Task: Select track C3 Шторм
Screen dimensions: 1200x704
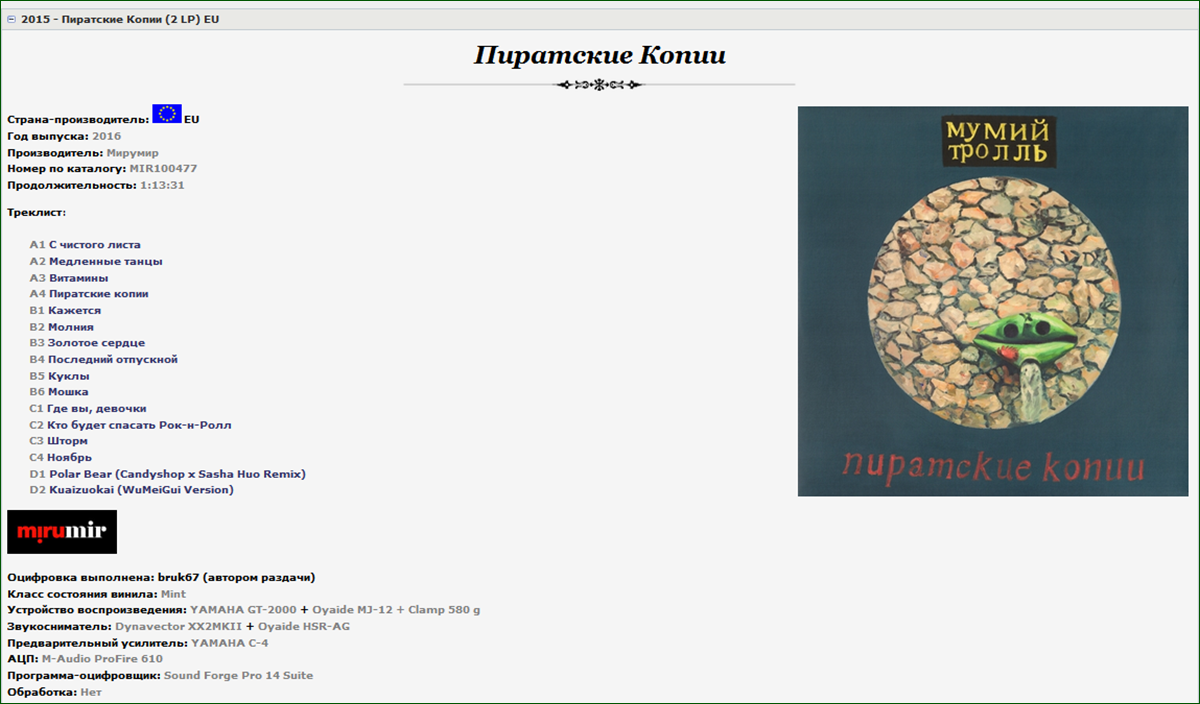Action: point(59,441)
